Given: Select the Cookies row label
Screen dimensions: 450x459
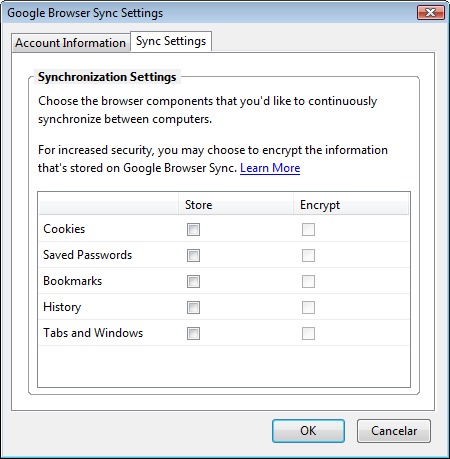Looking at the screenshot, I should point(64,229).
